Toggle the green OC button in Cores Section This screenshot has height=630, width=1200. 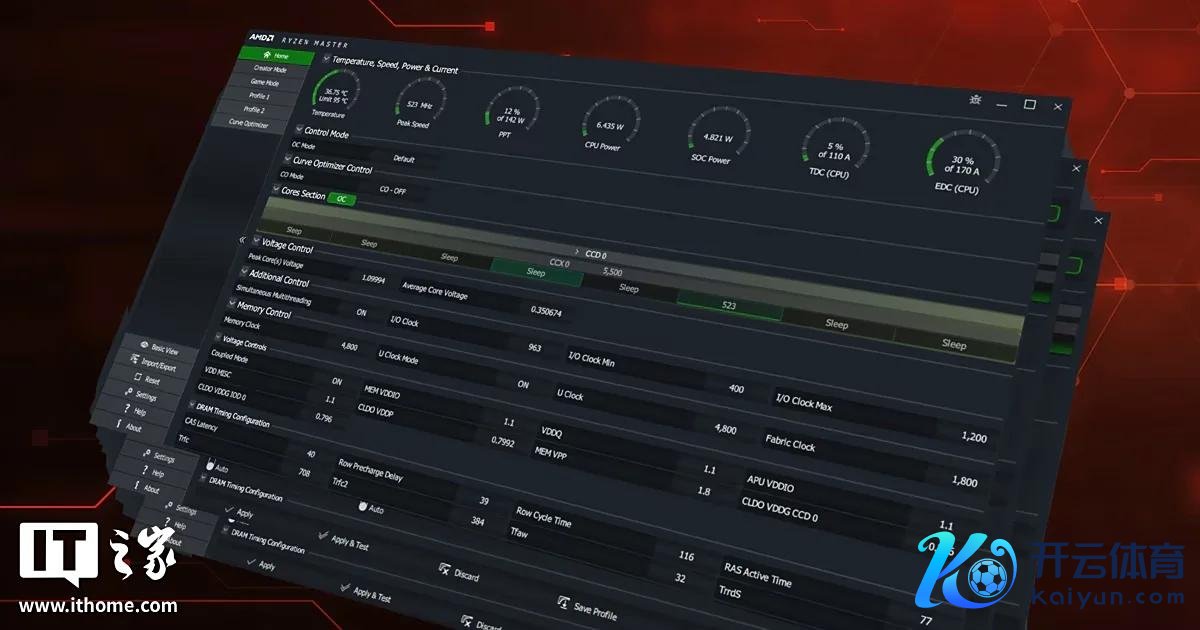pos(341,199)
